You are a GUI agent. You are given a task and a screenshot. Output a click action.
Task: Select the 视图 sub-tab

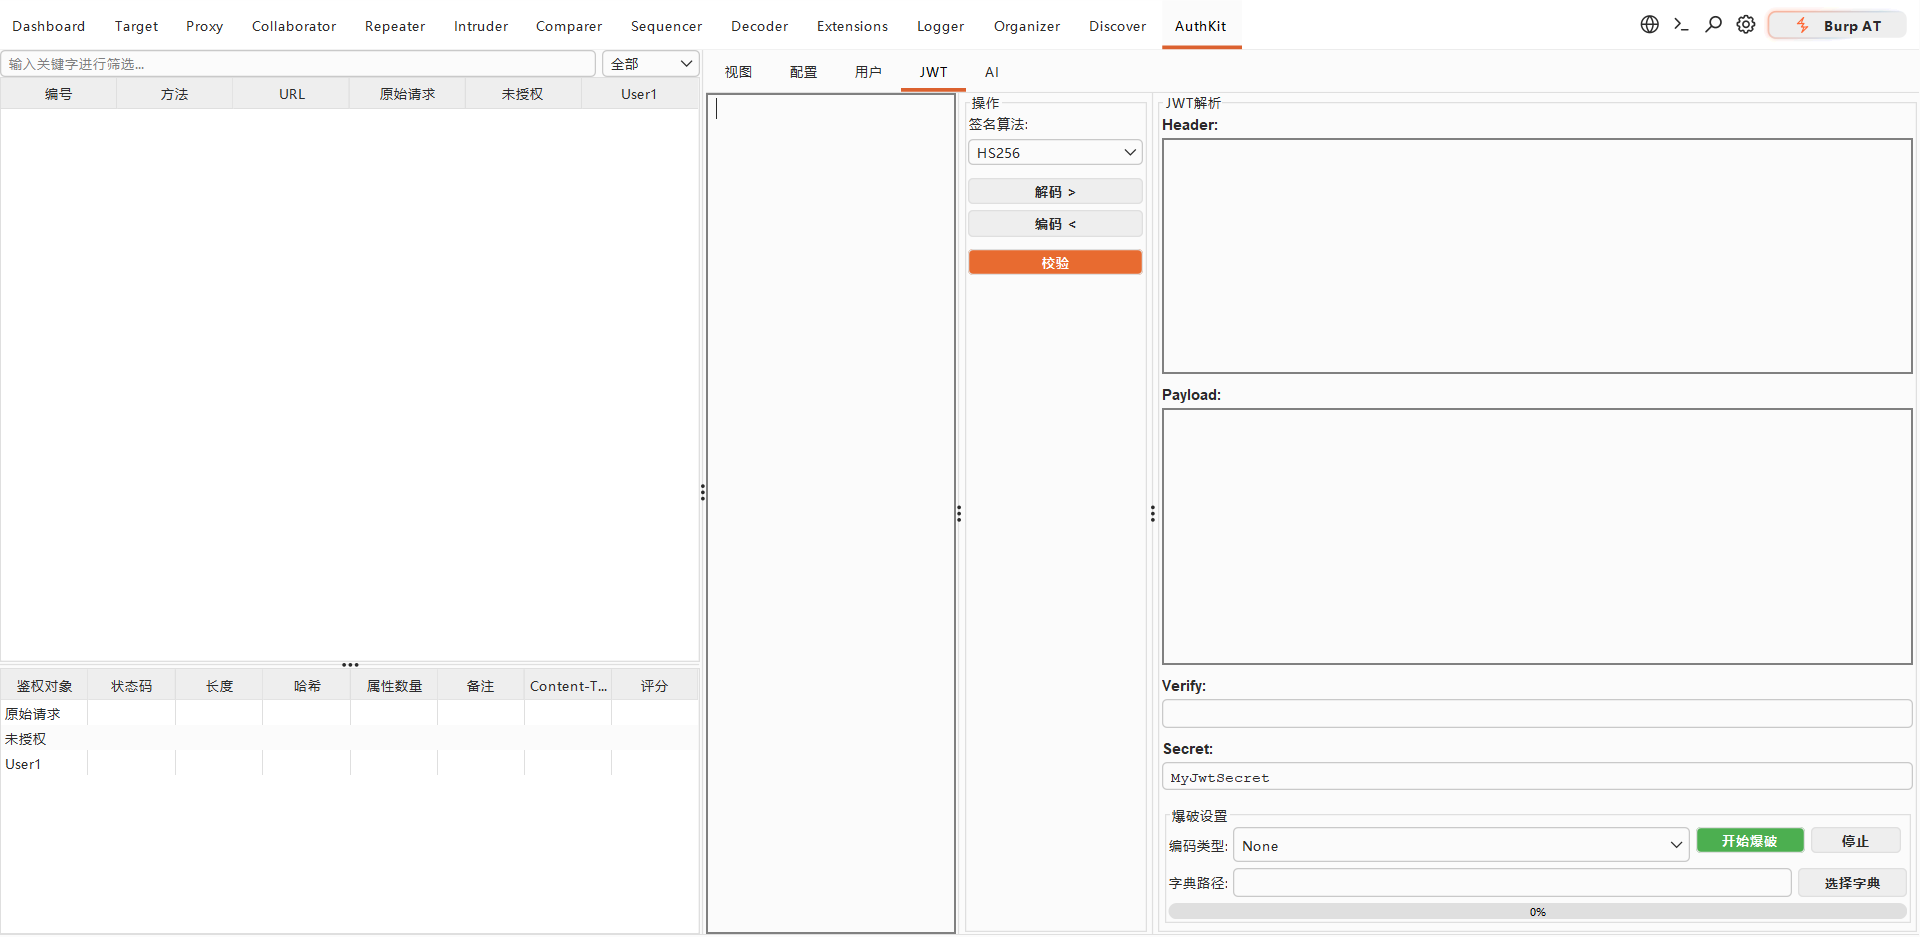[x=738, y=72]
